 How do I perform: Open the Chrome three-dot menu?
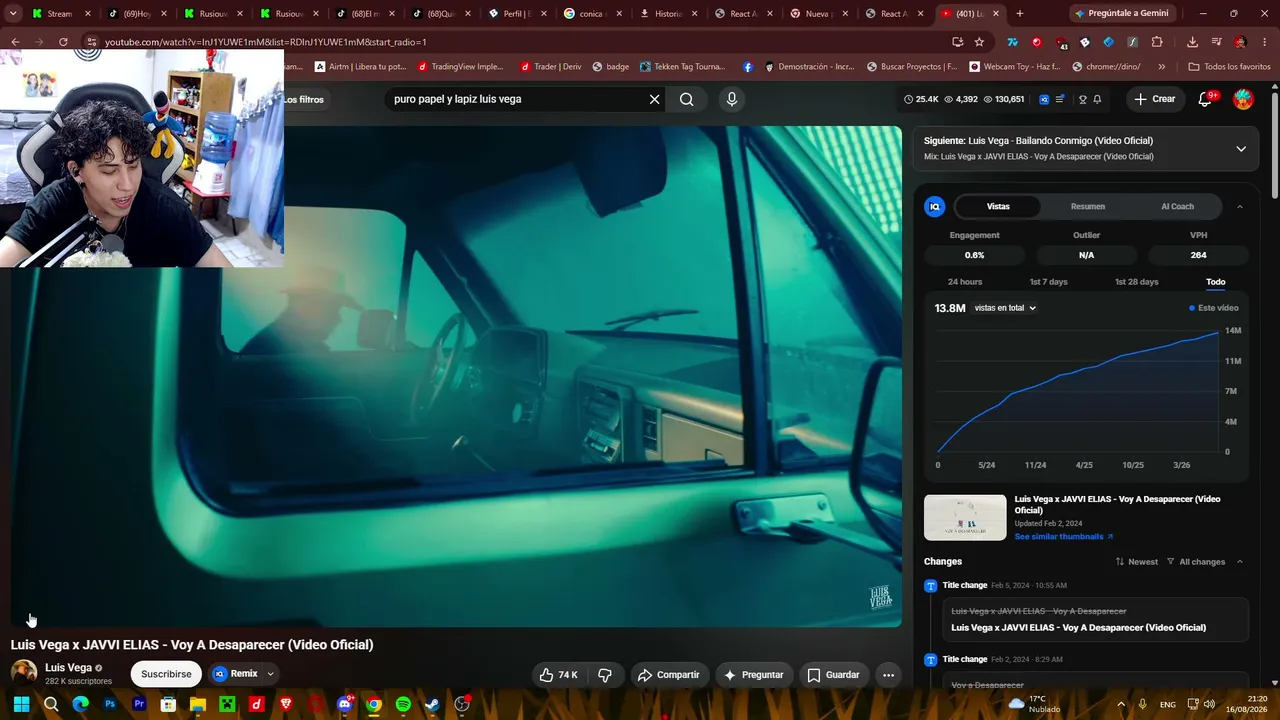(x=1265, y=42)
